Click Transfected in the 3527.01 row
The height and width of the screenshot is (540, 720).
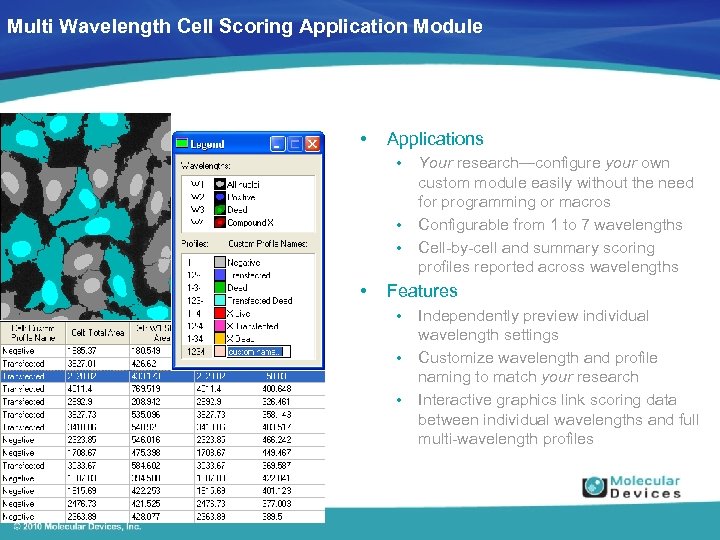[x=23, y=364]
